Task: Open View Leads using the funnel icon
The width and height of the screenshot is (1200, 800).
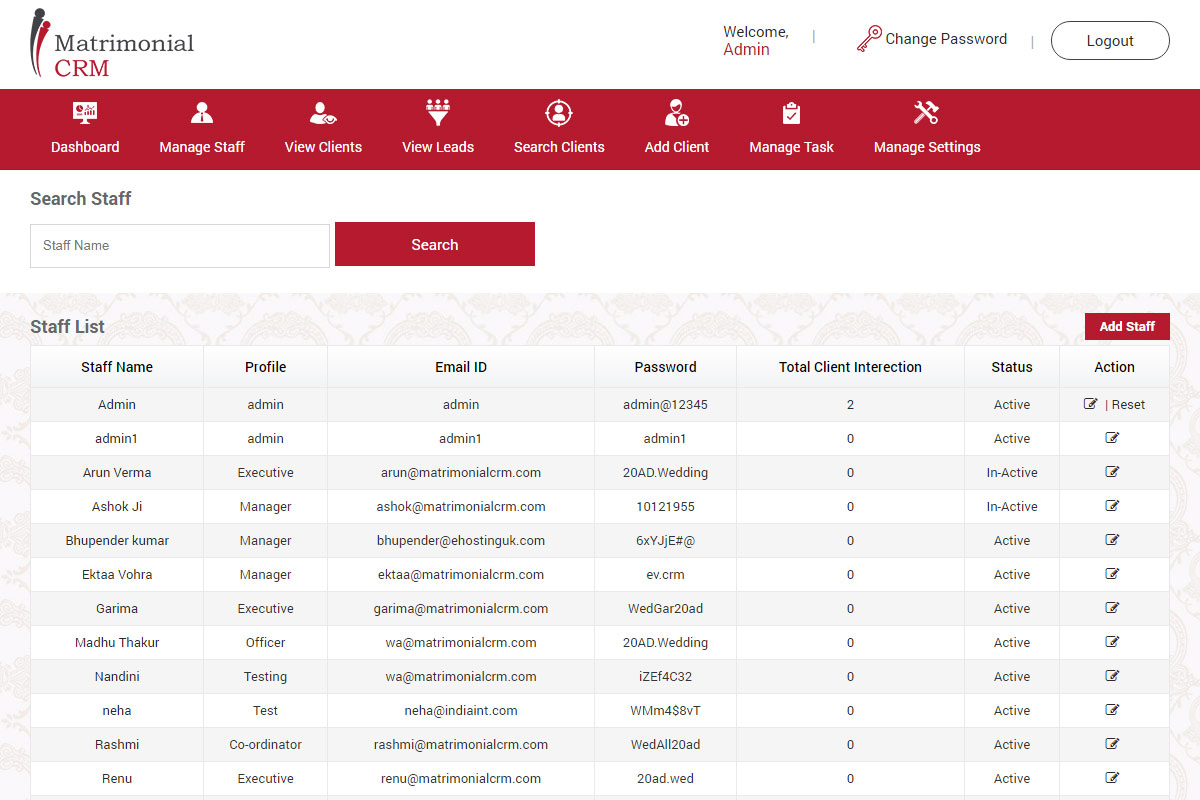Action: coord(437,112)
